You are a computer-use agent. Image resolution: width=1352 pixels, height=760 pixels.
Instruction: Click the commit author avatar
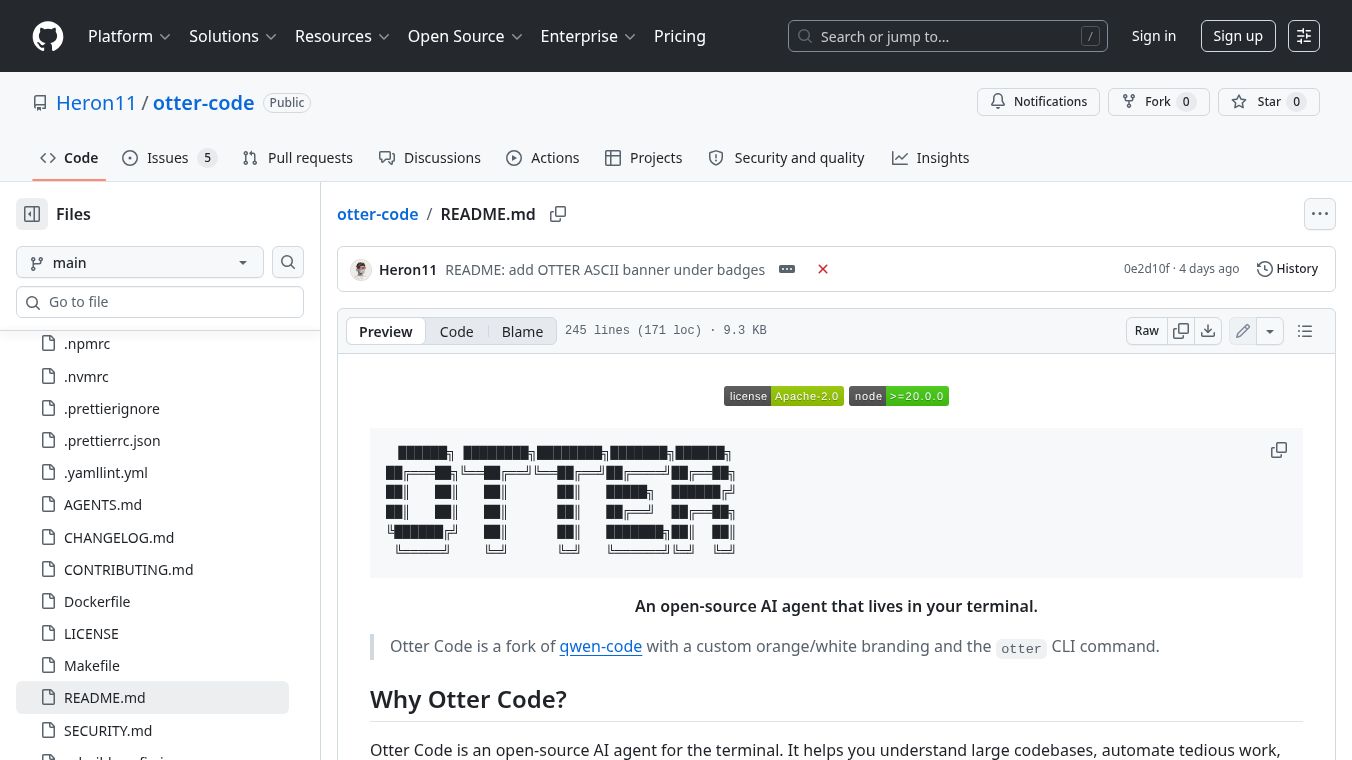click(x=361, y=269)
